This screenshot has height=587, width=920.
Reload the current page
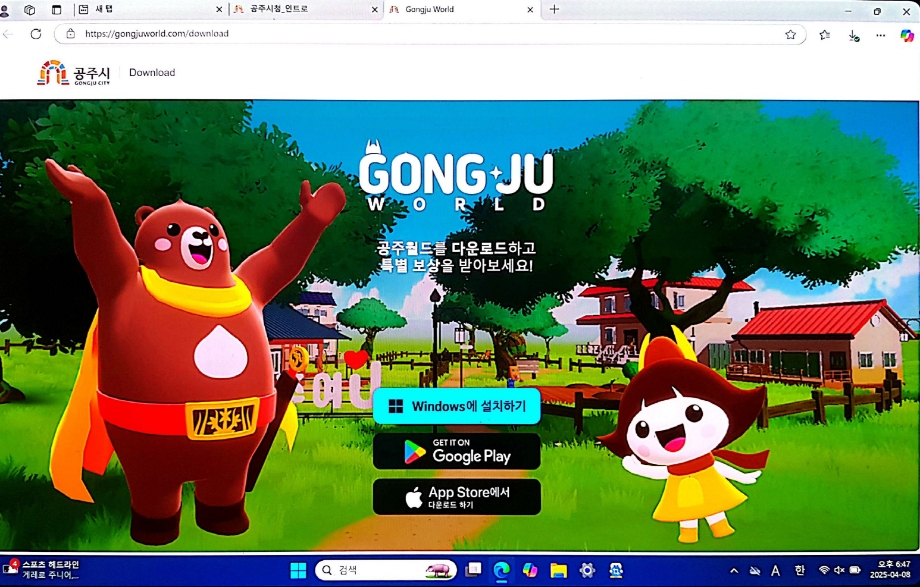[x=36, y=34]
